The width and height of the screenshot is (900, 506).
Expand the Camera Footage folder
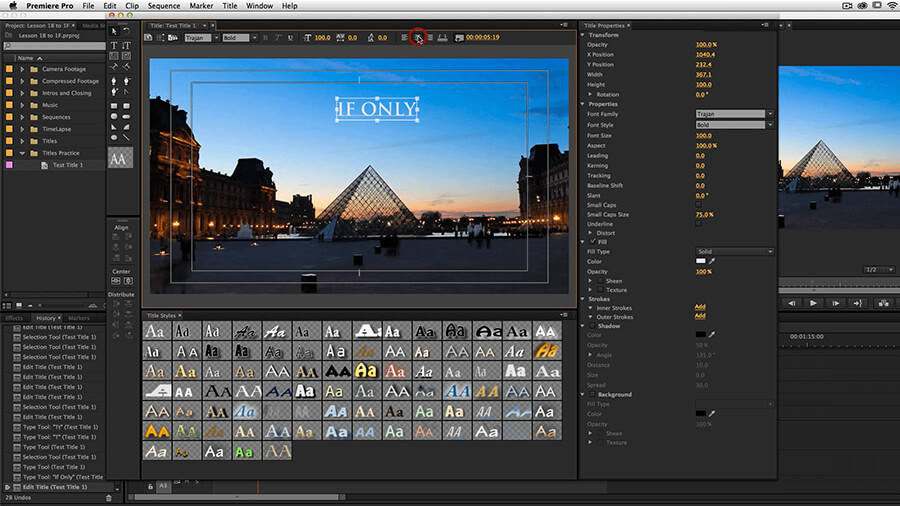[23, 69]
